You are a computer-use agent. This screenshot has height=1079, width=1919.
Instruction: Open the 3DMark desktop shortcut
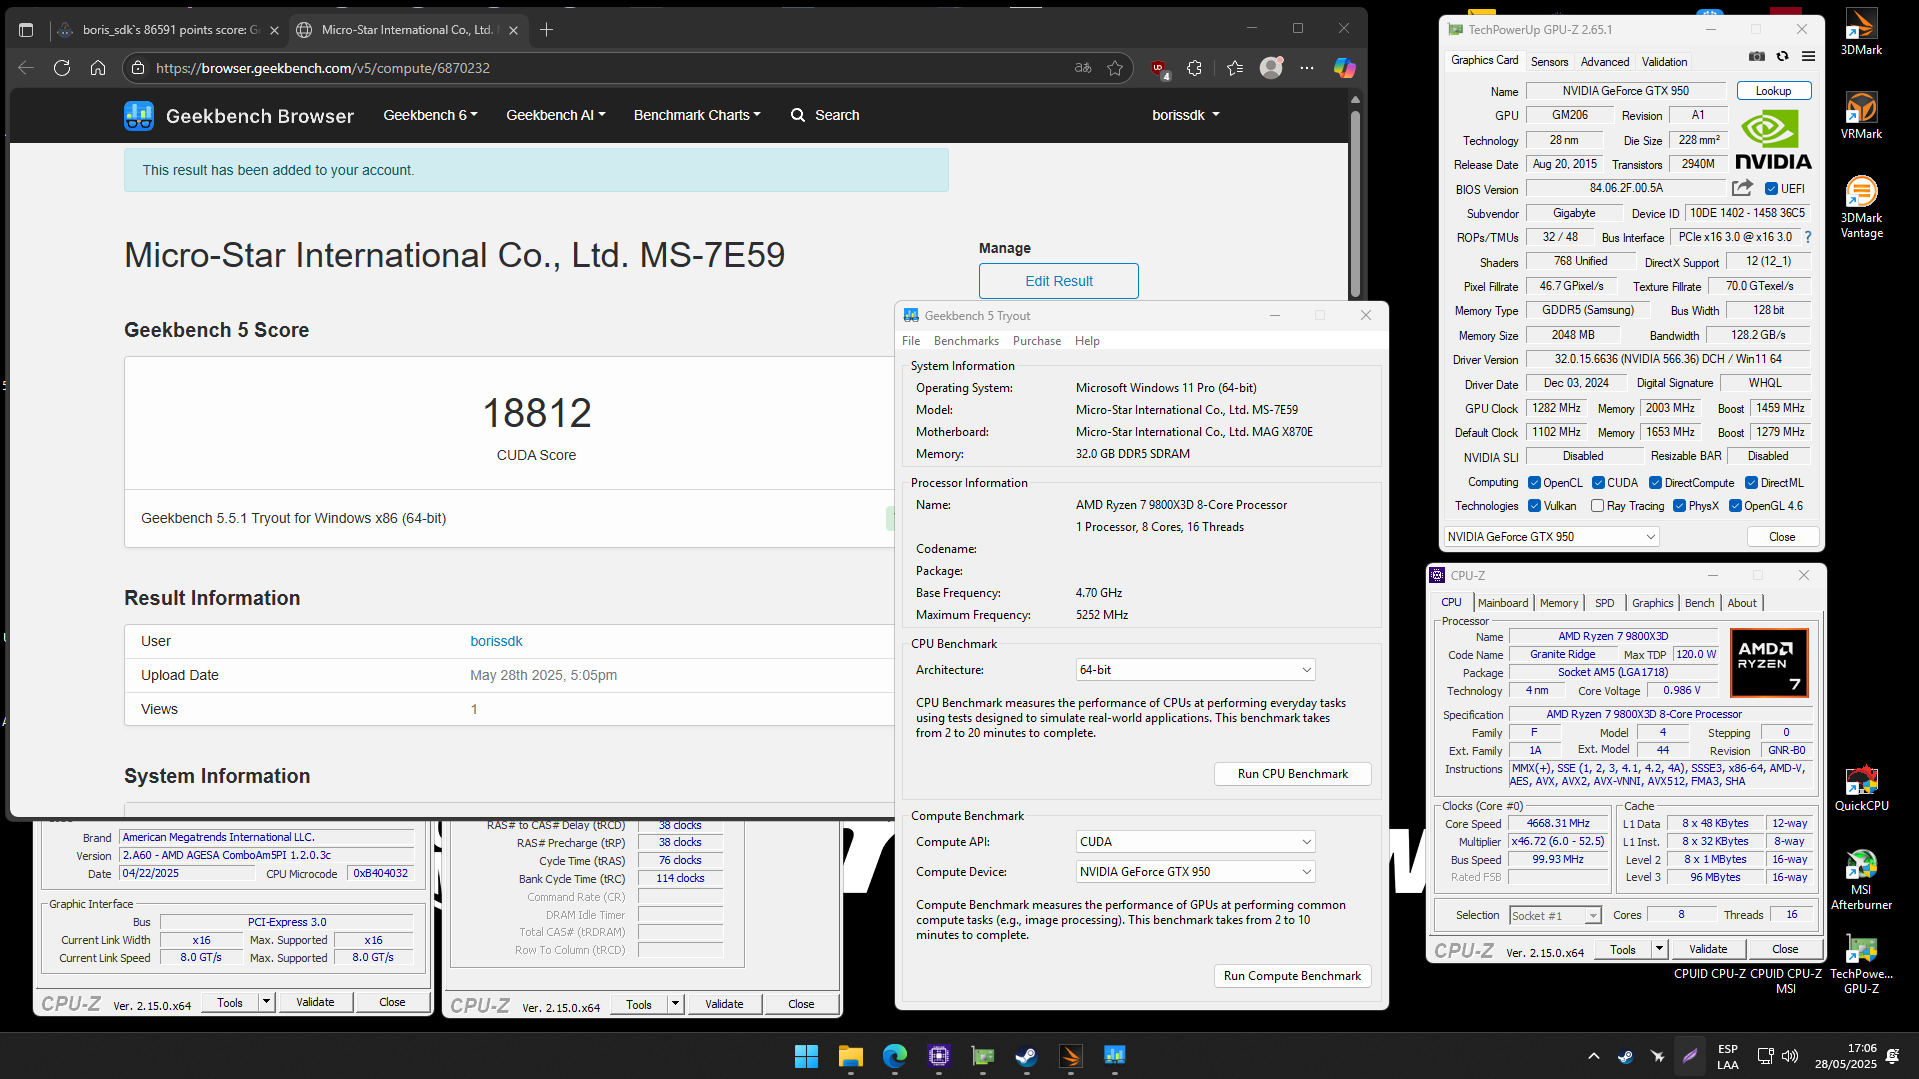click(x=1861, y=32)
